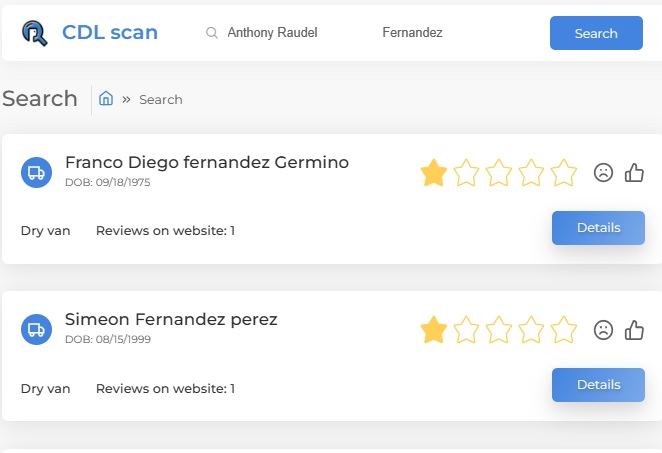Viewport: 662px width, 453px height.
Task: Click the CDL scan logo icon
Action: (35, 33)
